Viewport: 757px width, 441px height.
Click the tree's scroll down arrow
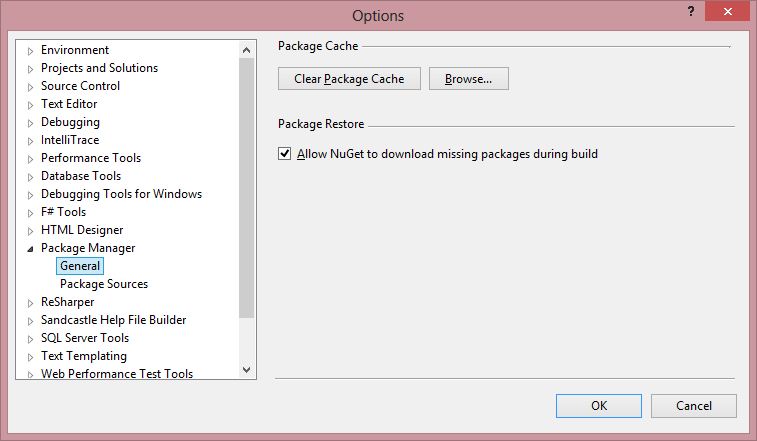[x=246, y=370]
